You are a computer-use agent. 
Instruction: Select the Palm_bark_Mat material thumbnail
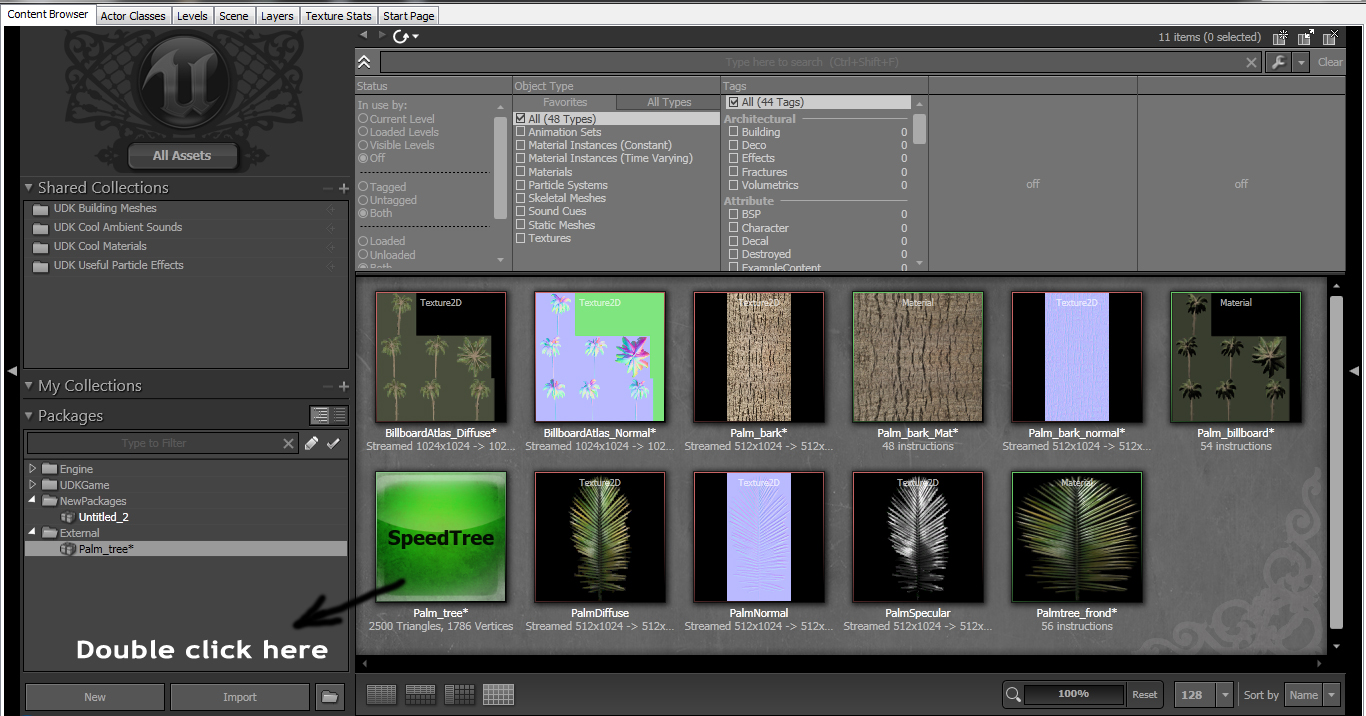(918, 356)
